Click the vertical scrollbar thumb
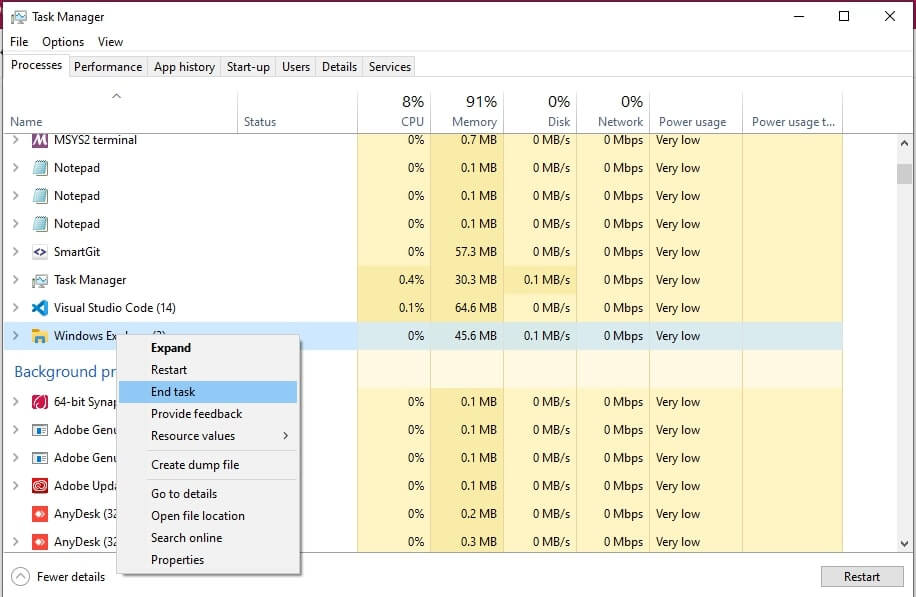Image resolution: width=916 pixels, height=597 pixels. click(x=904, y=173)
